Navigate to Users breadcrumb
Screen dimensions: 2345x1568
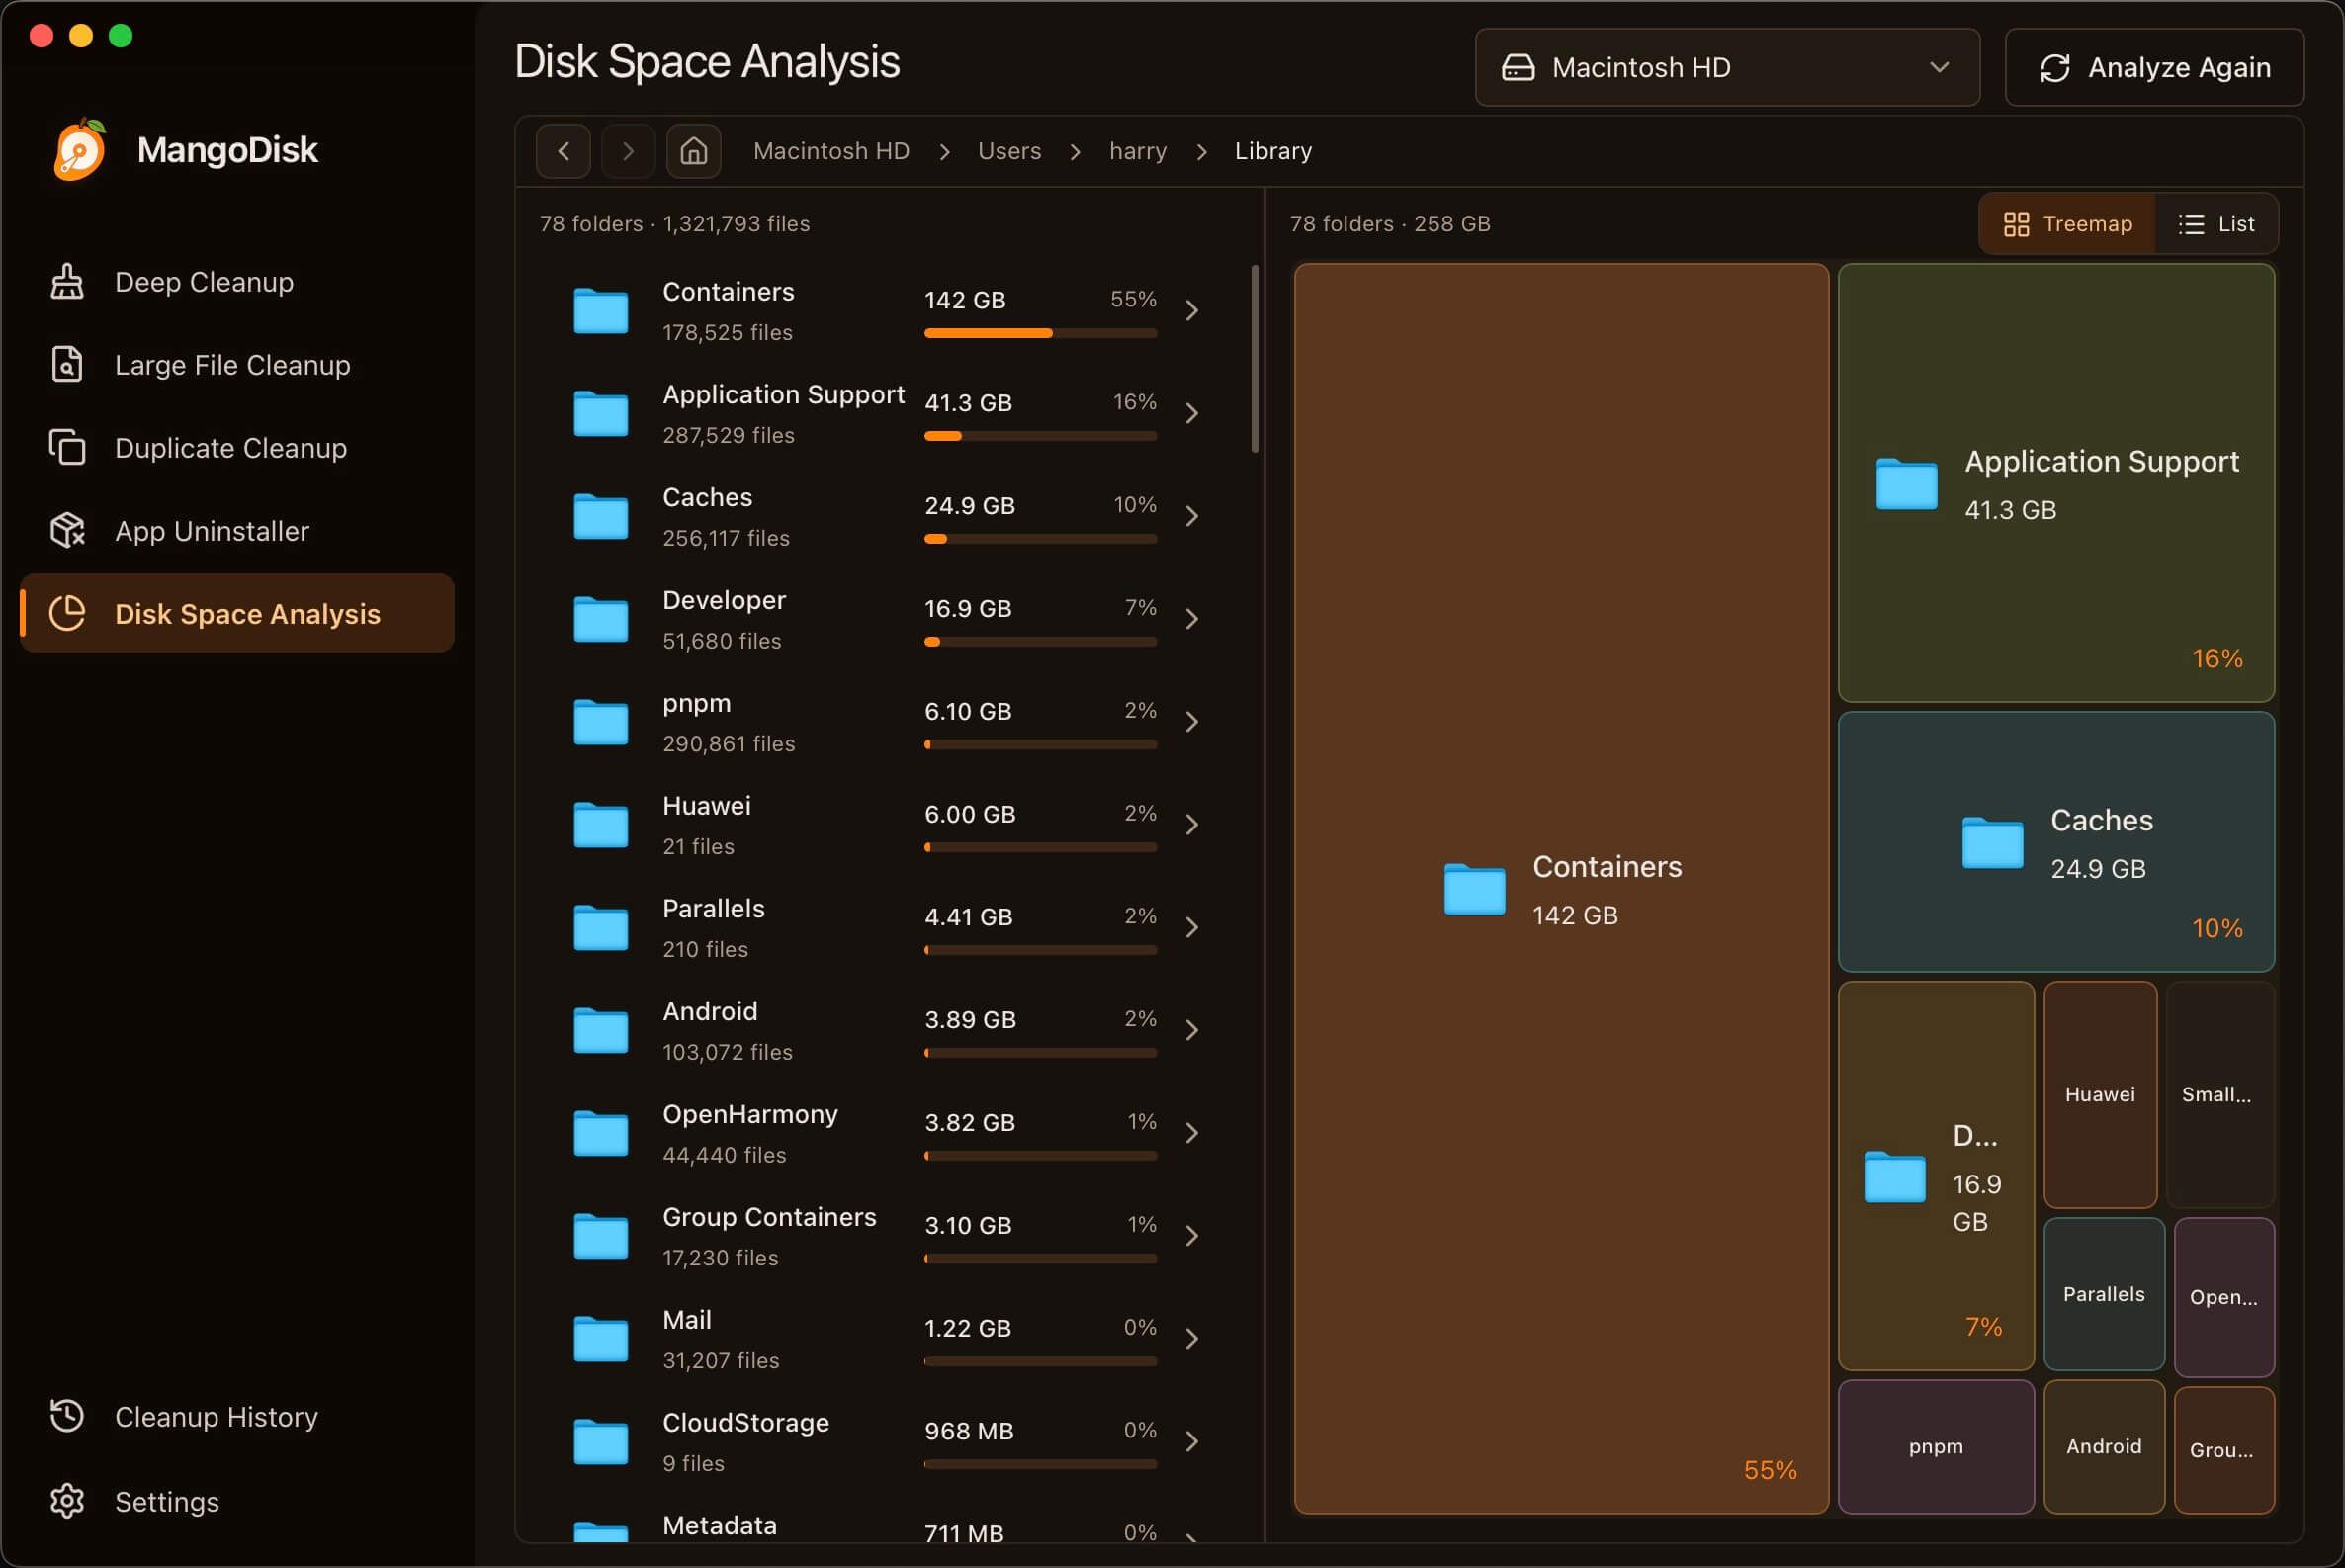click(1009, 151)
